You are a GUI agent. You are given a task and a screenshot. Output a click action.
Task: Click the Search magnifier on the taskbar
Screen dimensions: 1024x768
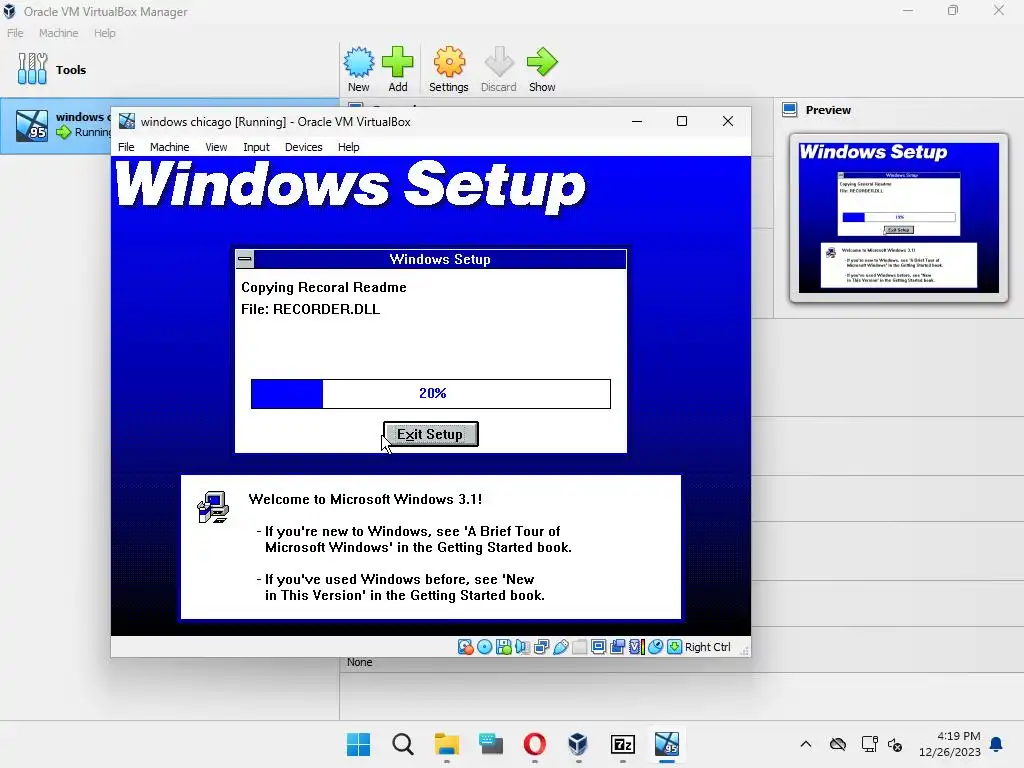(x=402, y=744)
